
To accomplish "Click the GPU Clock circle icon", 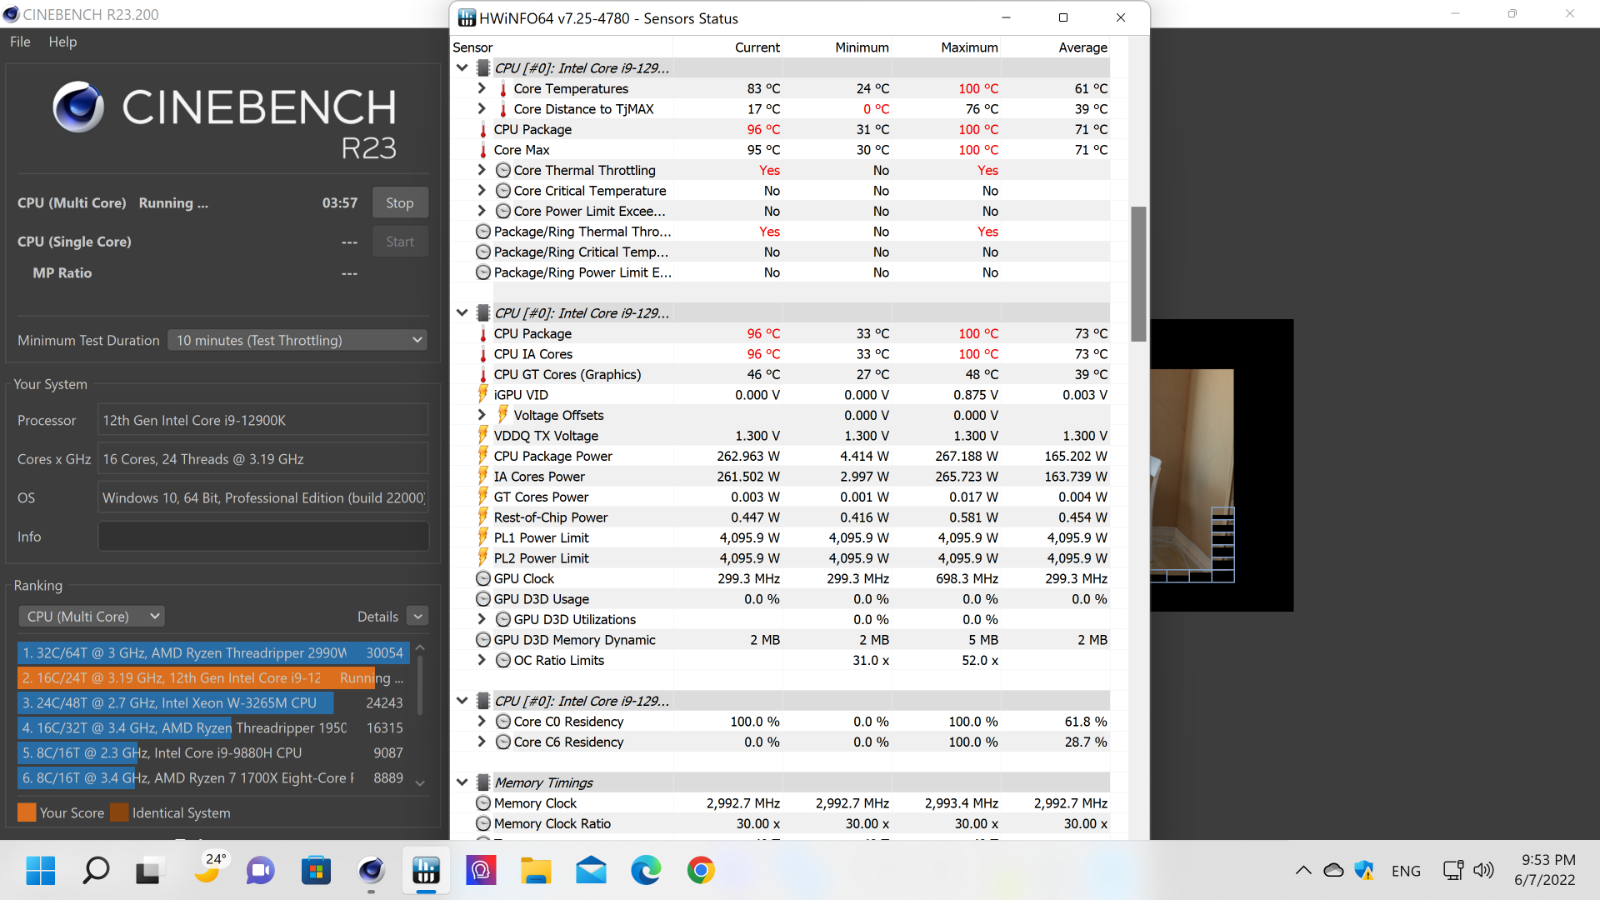I will pyautogui.click(x=483, y=579).
